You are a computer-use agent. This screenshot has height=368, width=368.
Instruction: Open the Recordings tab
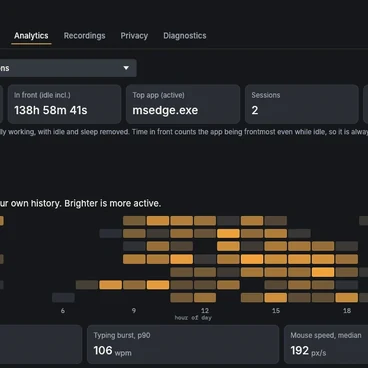[x=84, y=36]
